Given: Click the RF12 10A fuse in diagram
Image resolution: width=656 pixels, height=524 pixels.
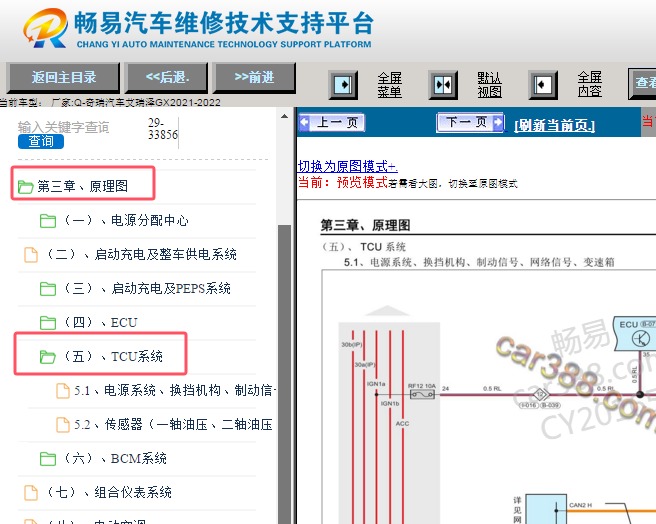Looking at the screenshot, I should [x=422, y=392].
